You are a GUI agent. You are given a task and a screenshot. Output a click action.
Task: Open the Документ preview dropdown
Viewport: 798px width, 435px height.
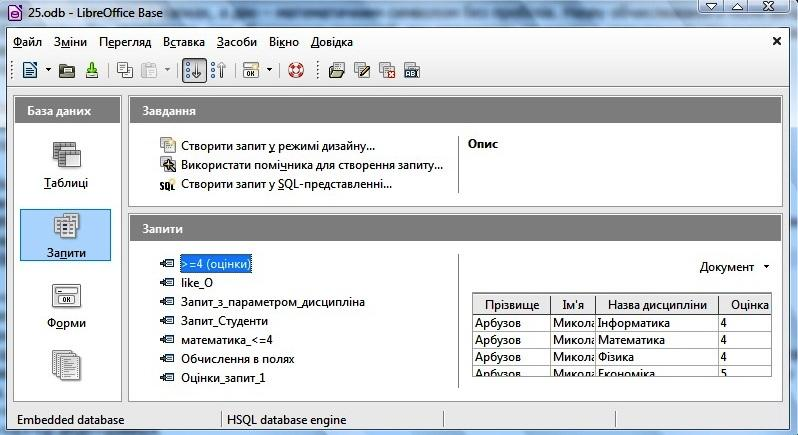click(734, 267)
